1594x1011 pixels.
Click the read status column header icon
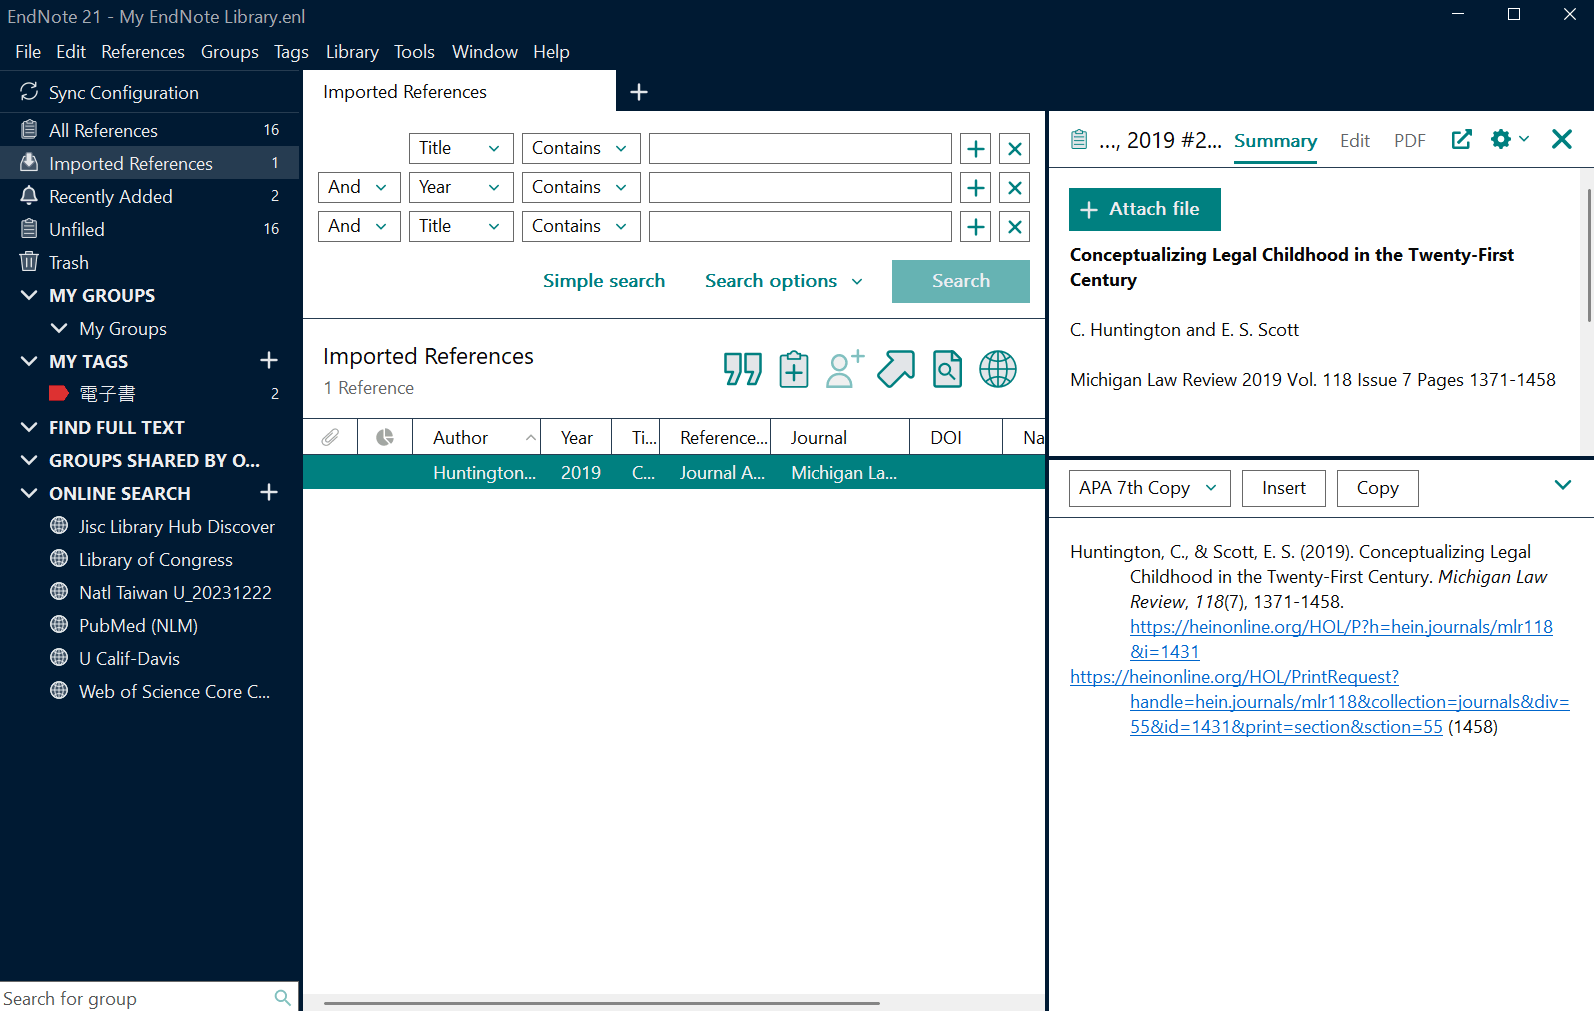385,437
